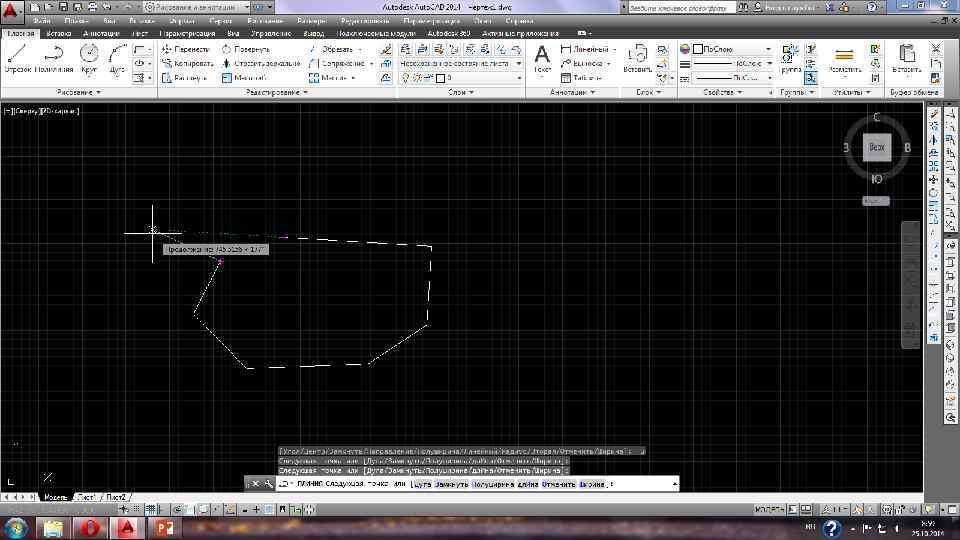
Task: Click the Перенести (Move) tool
Action: click(186, 49)
